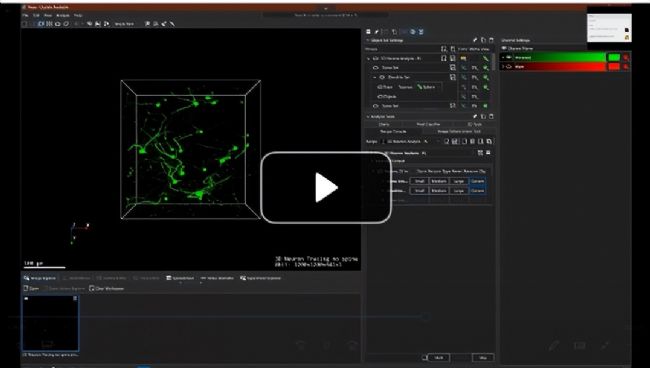Viewport: 650px width, 368px height.
Task: Select the Large soma size button
Action: pos(458,181)
